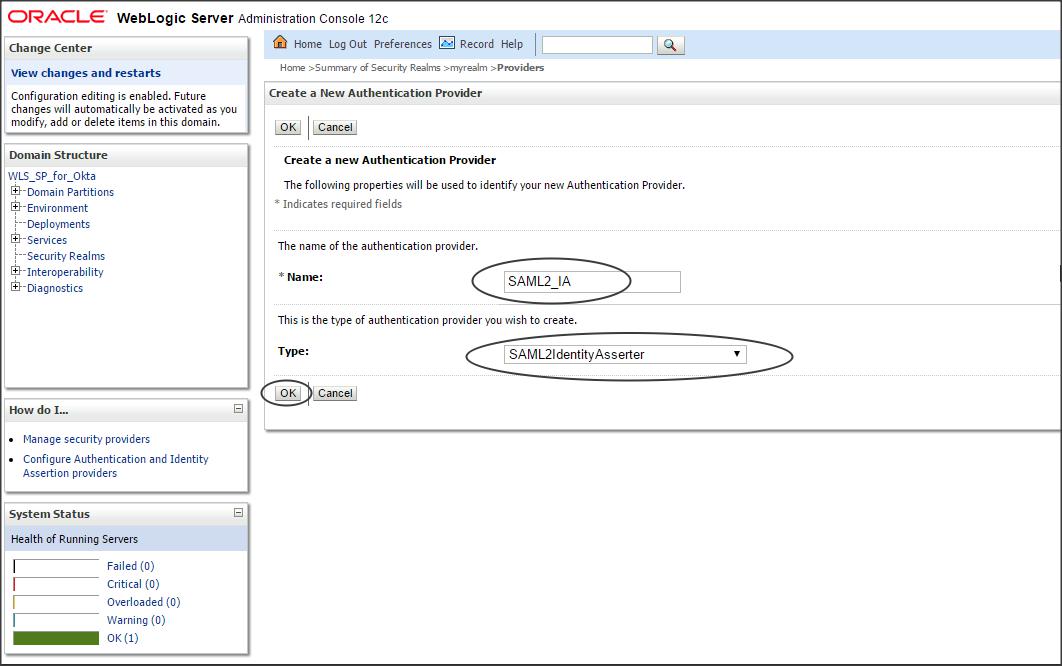Click Record in the toolbar
Image resolution: width=1062 pixels, height=666 pixels.
coord(477,44)
